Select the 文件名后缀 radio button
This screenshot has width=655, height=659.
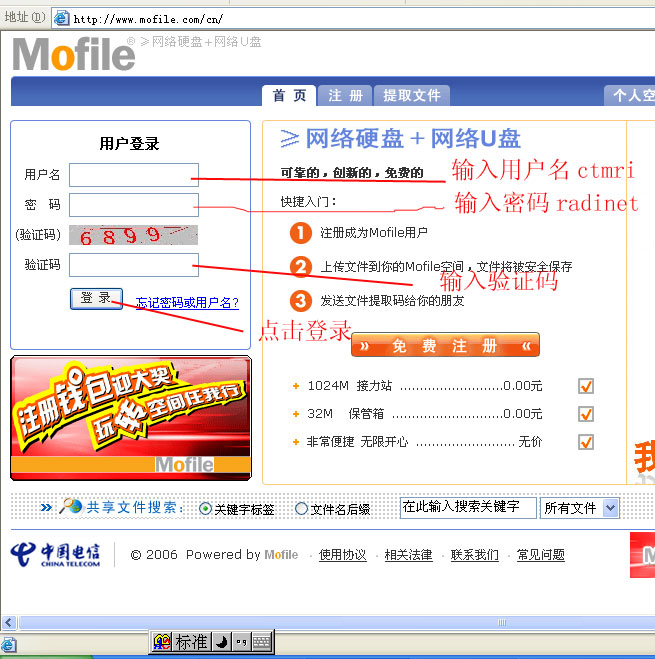tap(301, 509)
